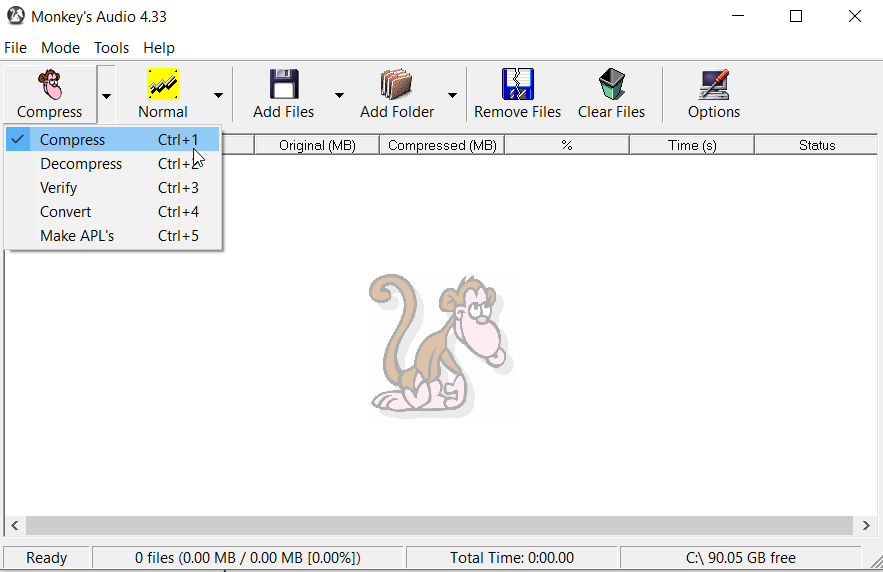Click the Normal compression level icon
Image resolution: width=883 pixels, height=572 pixels.
(x=163, y=84)
